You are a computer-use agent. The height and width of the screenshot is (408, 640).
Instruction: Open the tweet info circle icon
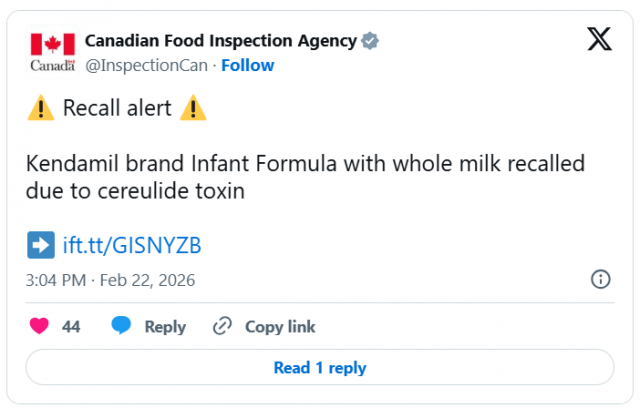pos(601,279)
